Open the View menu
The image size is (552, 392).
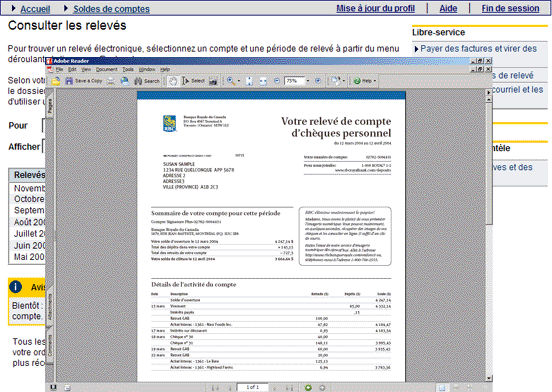86,69
